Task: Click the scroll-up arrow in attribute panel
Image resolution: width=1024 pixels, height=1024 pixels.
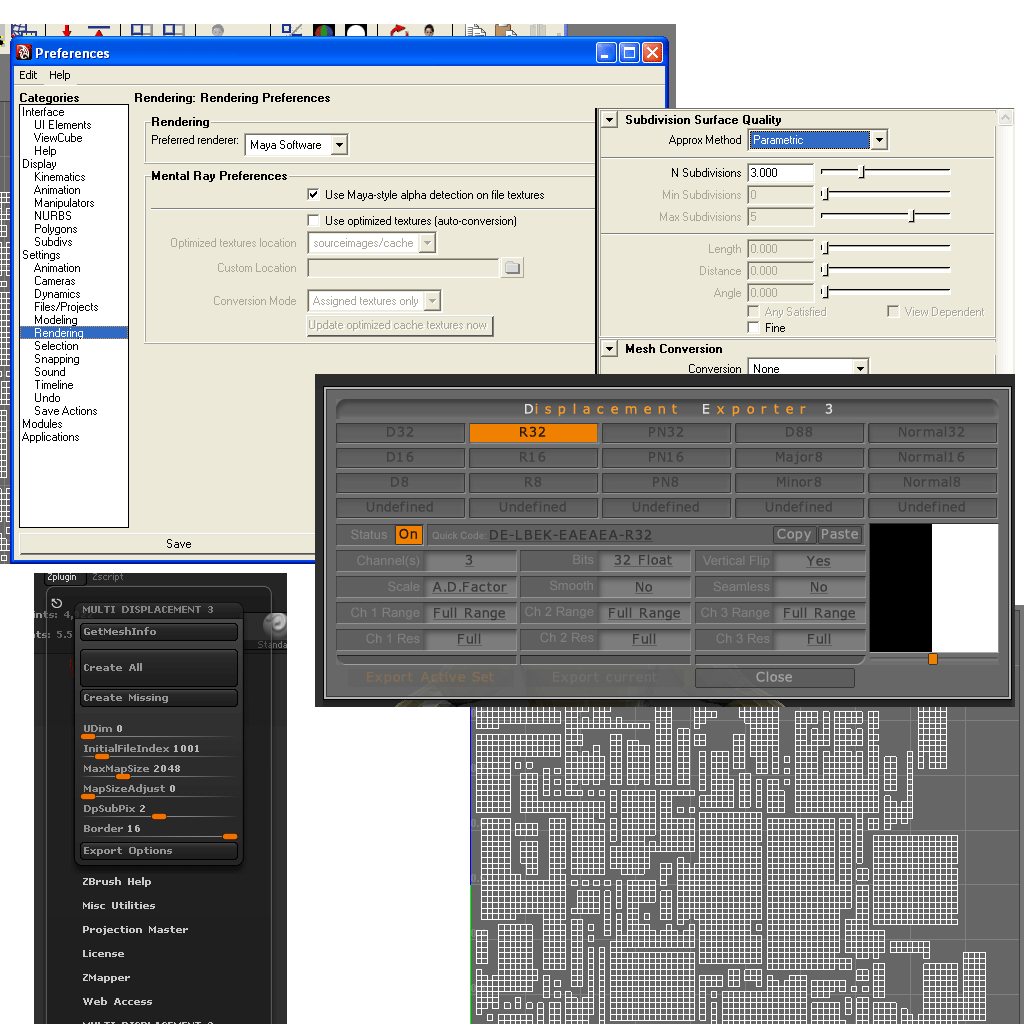Action: click(1005, 118)
